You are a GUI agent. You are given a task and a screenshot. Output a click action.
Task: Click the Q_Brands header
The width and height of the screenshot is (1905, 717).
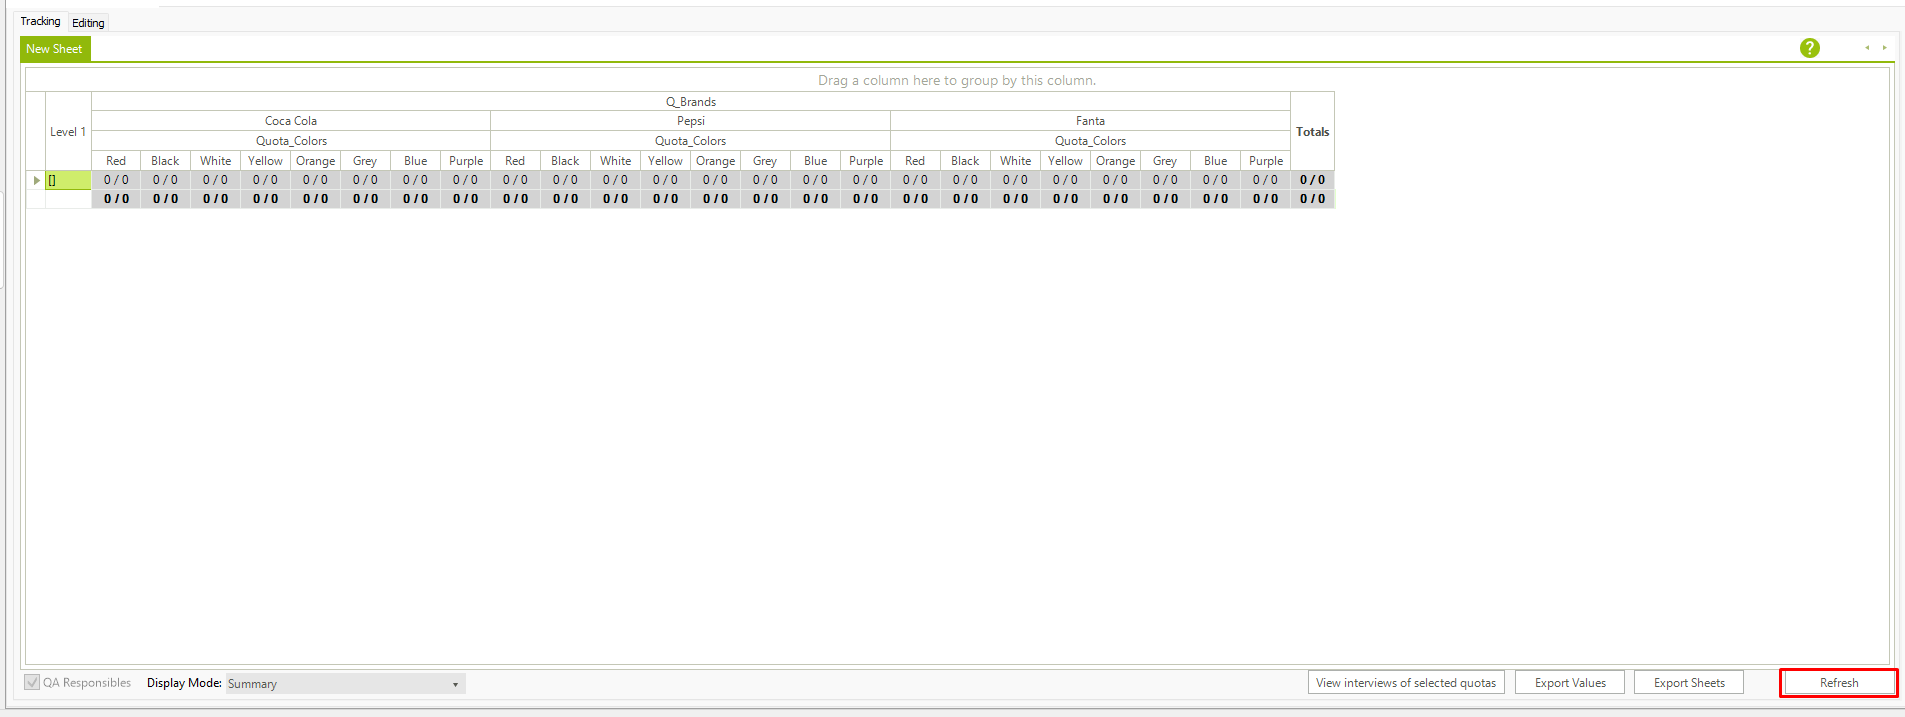click(691, 101)
